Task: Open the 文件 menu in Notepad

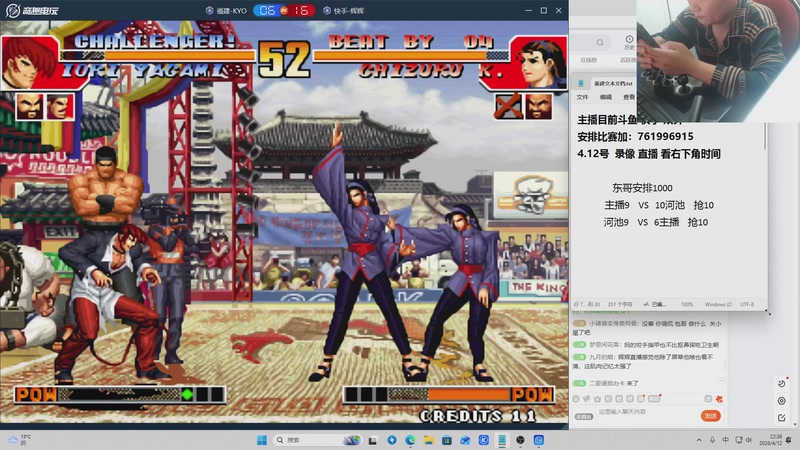Action: (582, 97)
